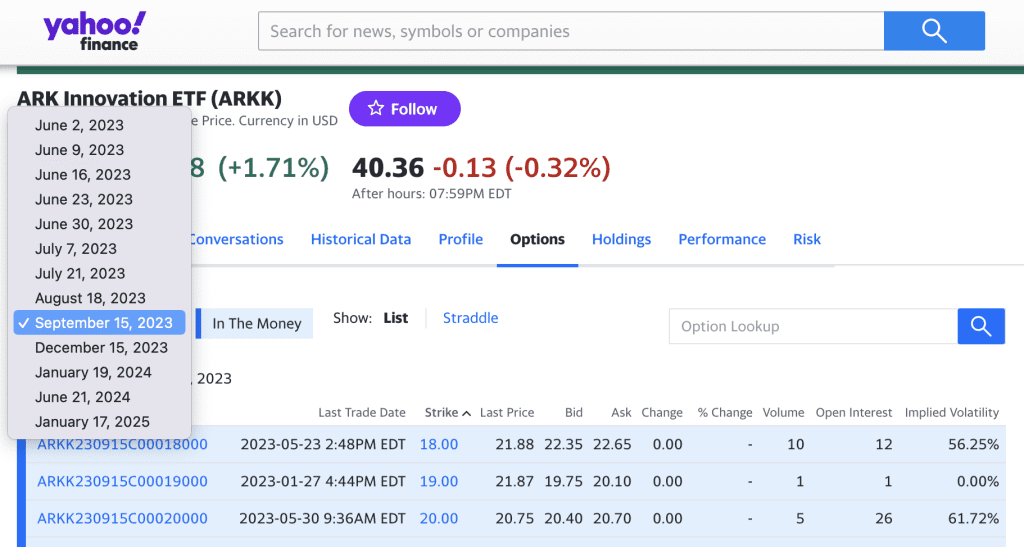This screenshot has width=1024, height=547.
Task: Open contract ARKK230915C00020000
Action: 122,519
